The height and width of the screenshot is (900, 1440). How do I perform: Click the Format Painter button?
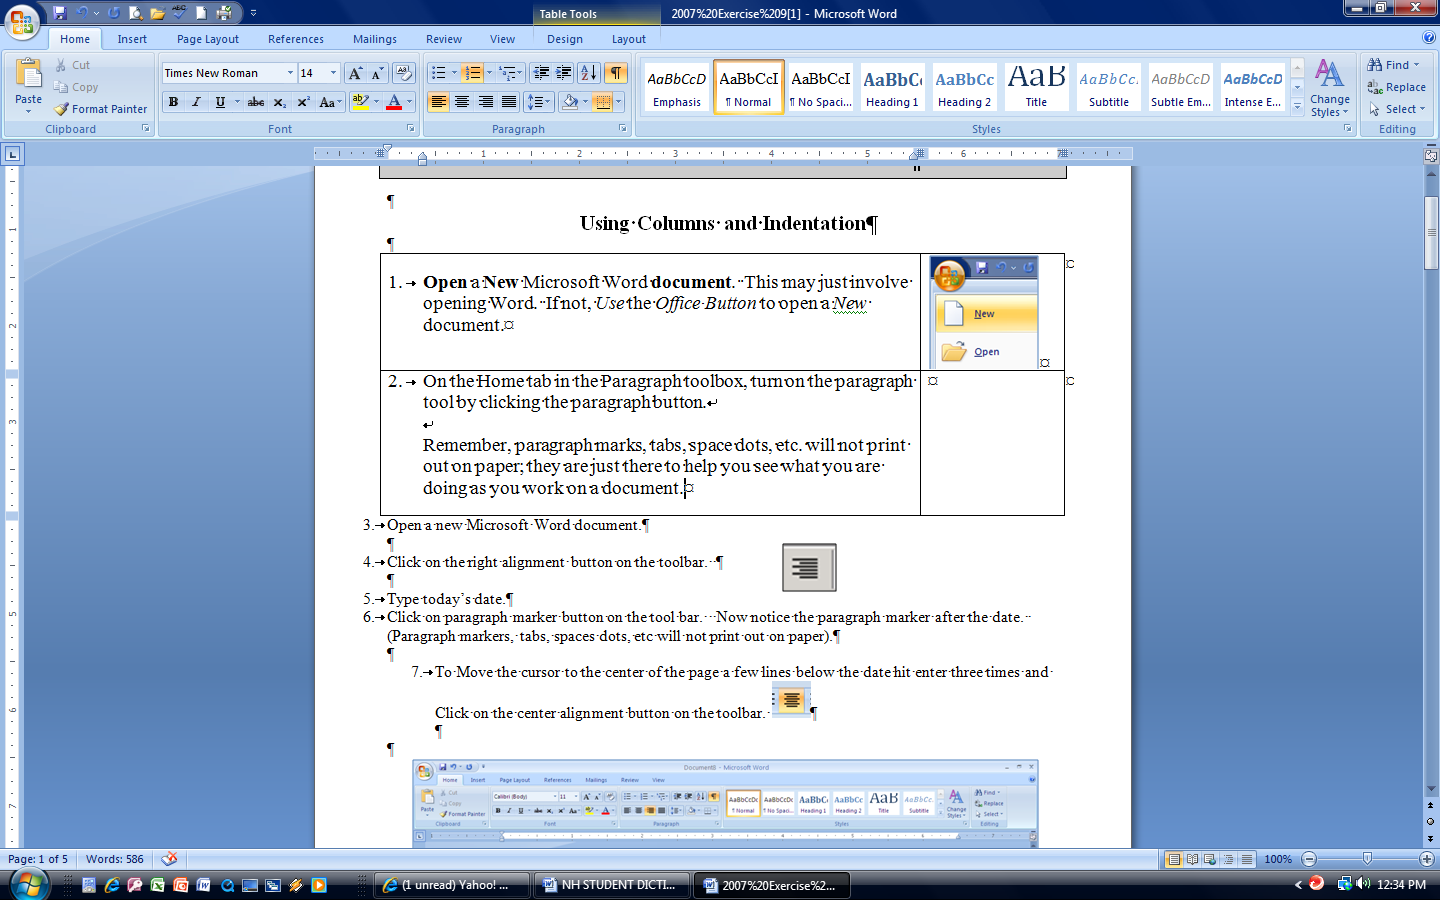click(x=100, y=109)
